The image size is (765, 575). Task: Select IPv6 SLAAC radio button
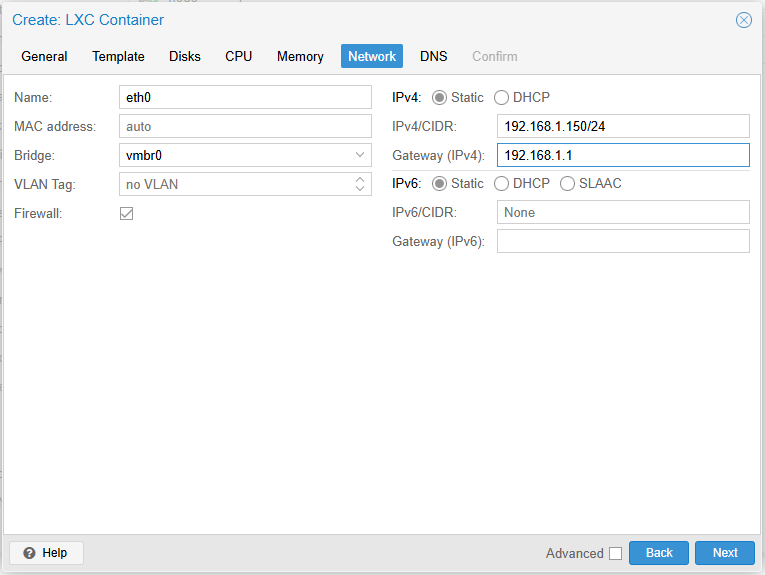[567, 183]
